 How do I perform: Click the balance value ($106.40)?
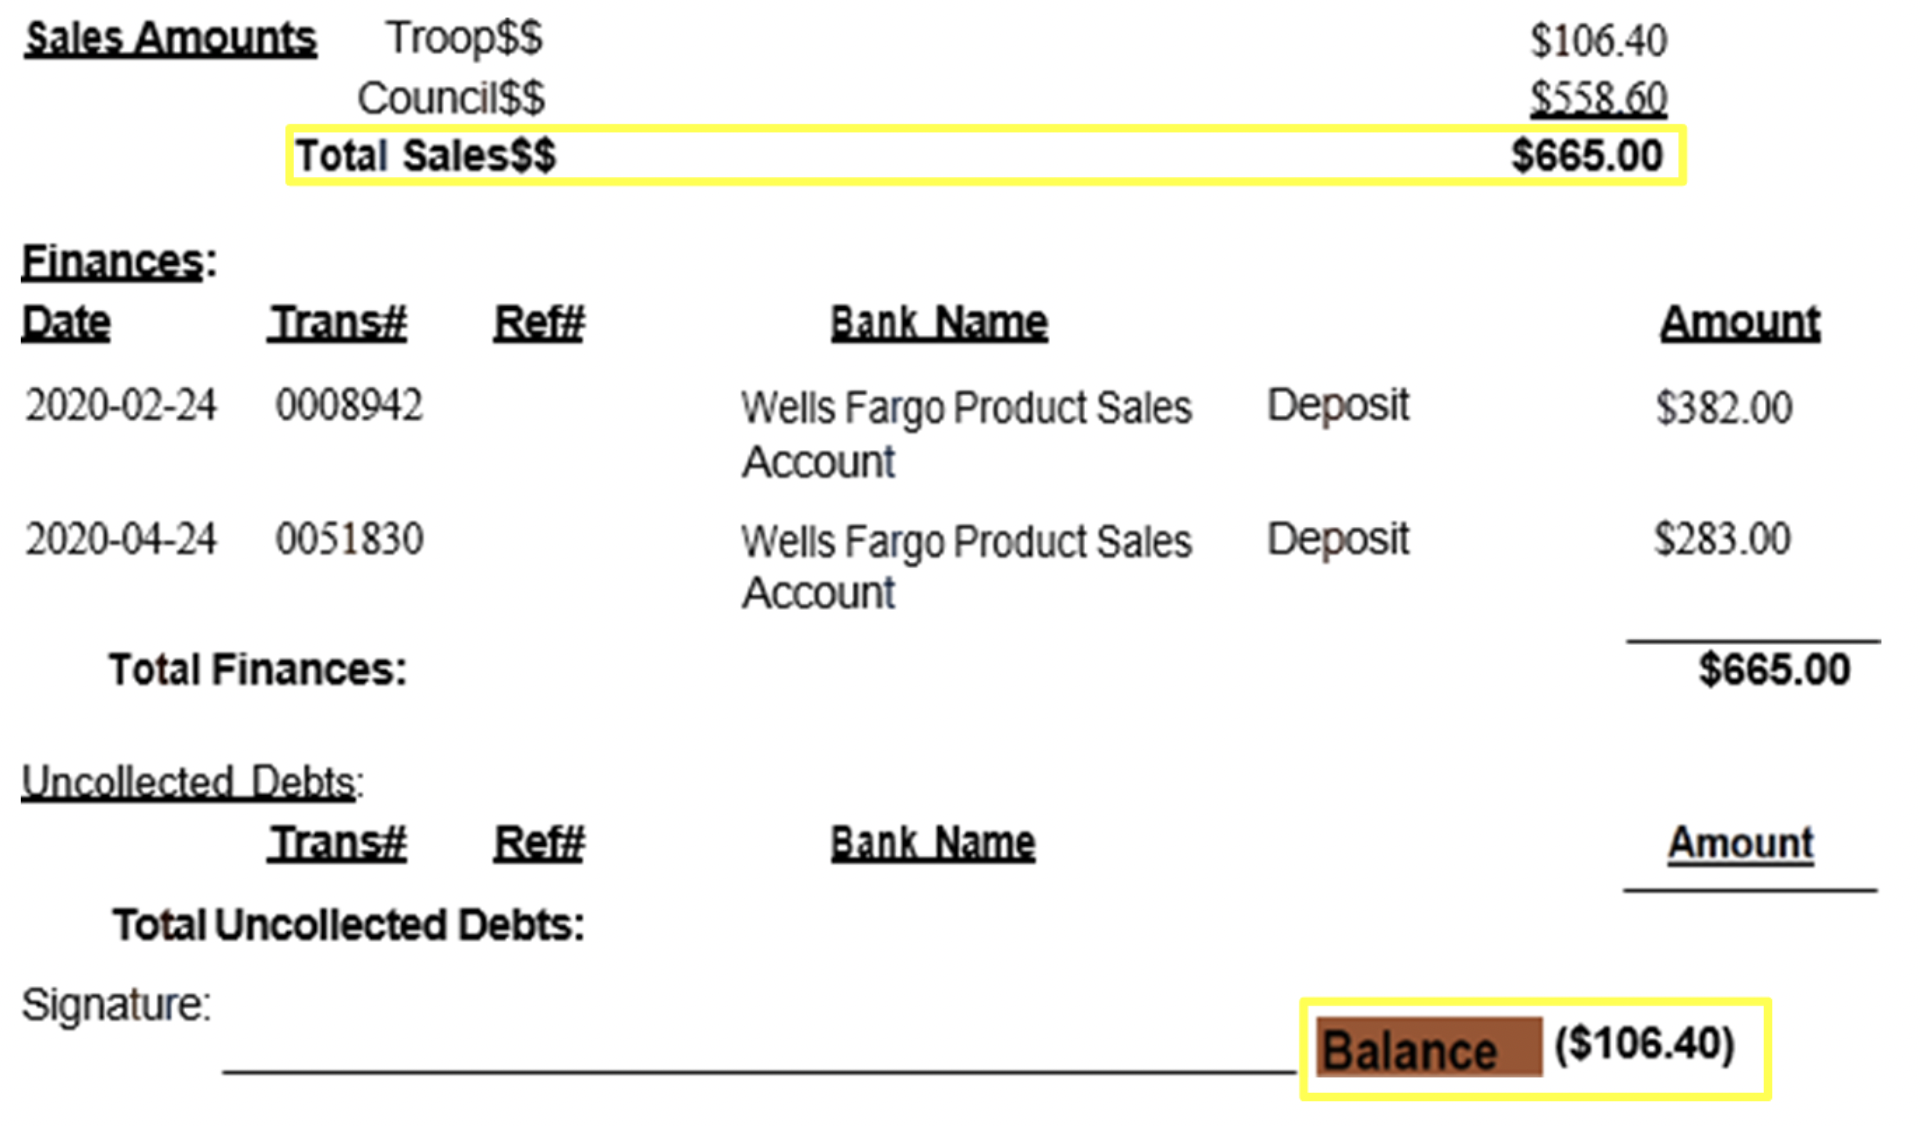pyautogui.click(x=1645, y=1044)
